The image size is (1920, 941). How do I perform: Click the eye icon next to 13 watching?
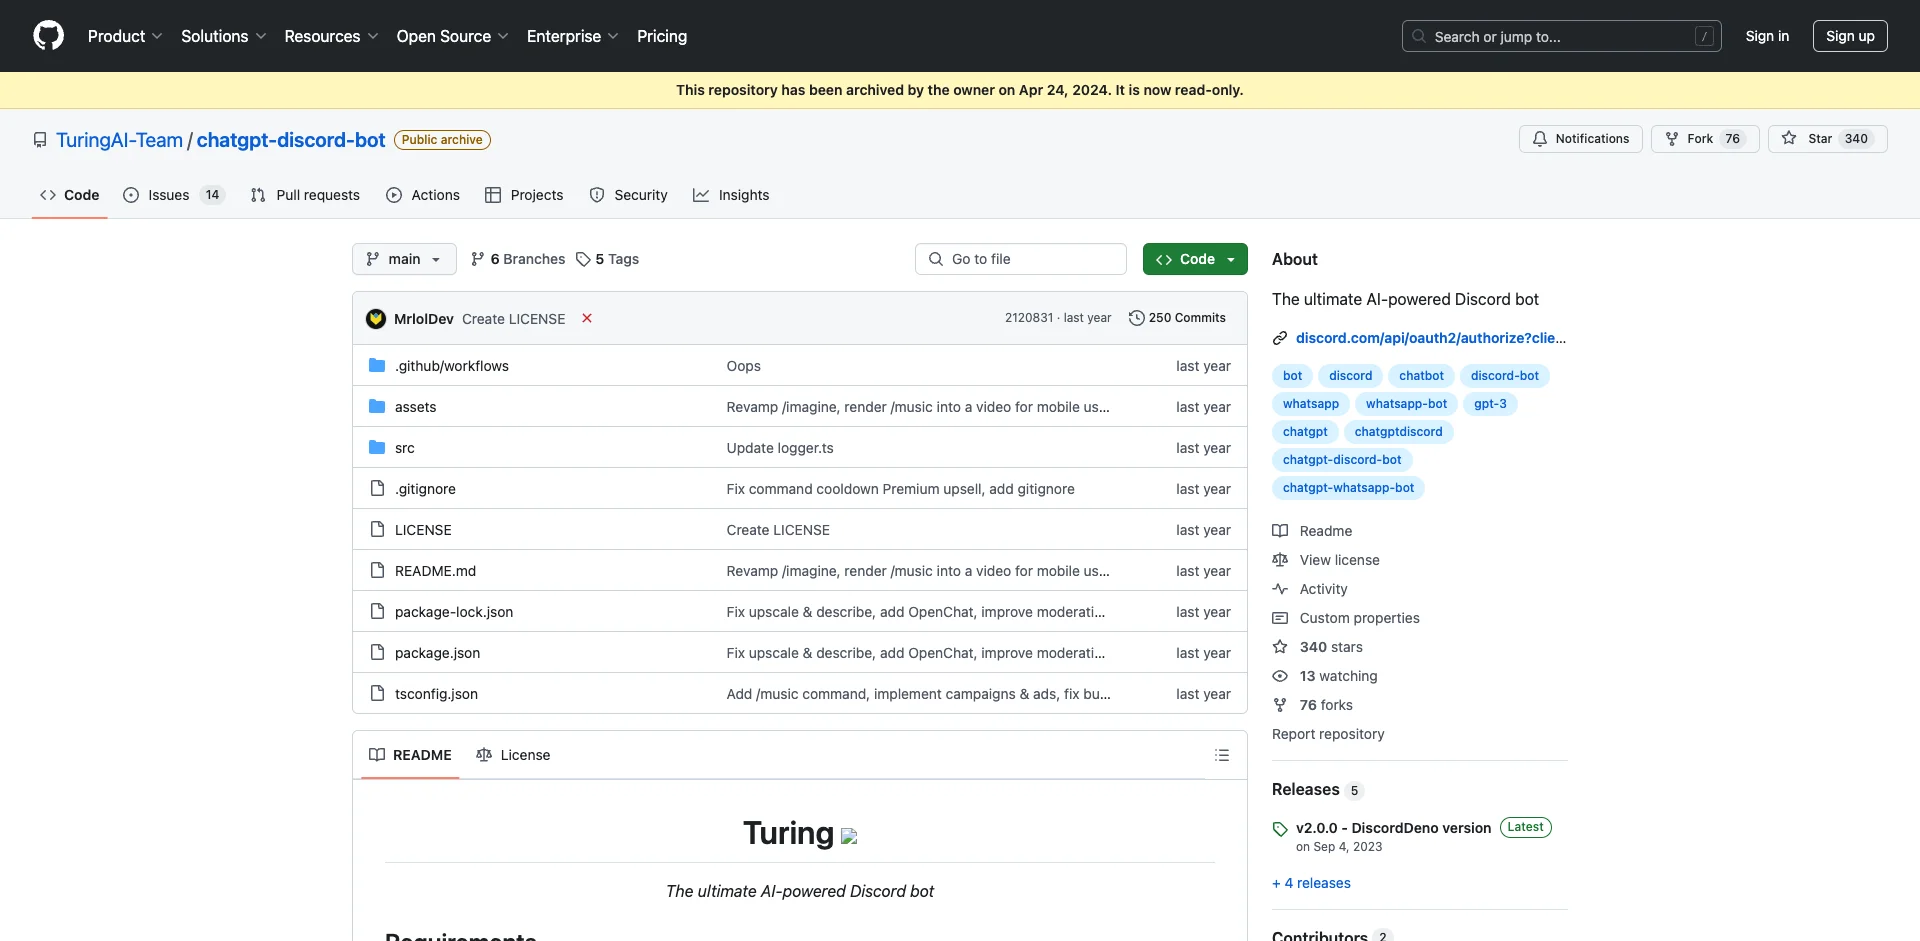[1280, 676]
